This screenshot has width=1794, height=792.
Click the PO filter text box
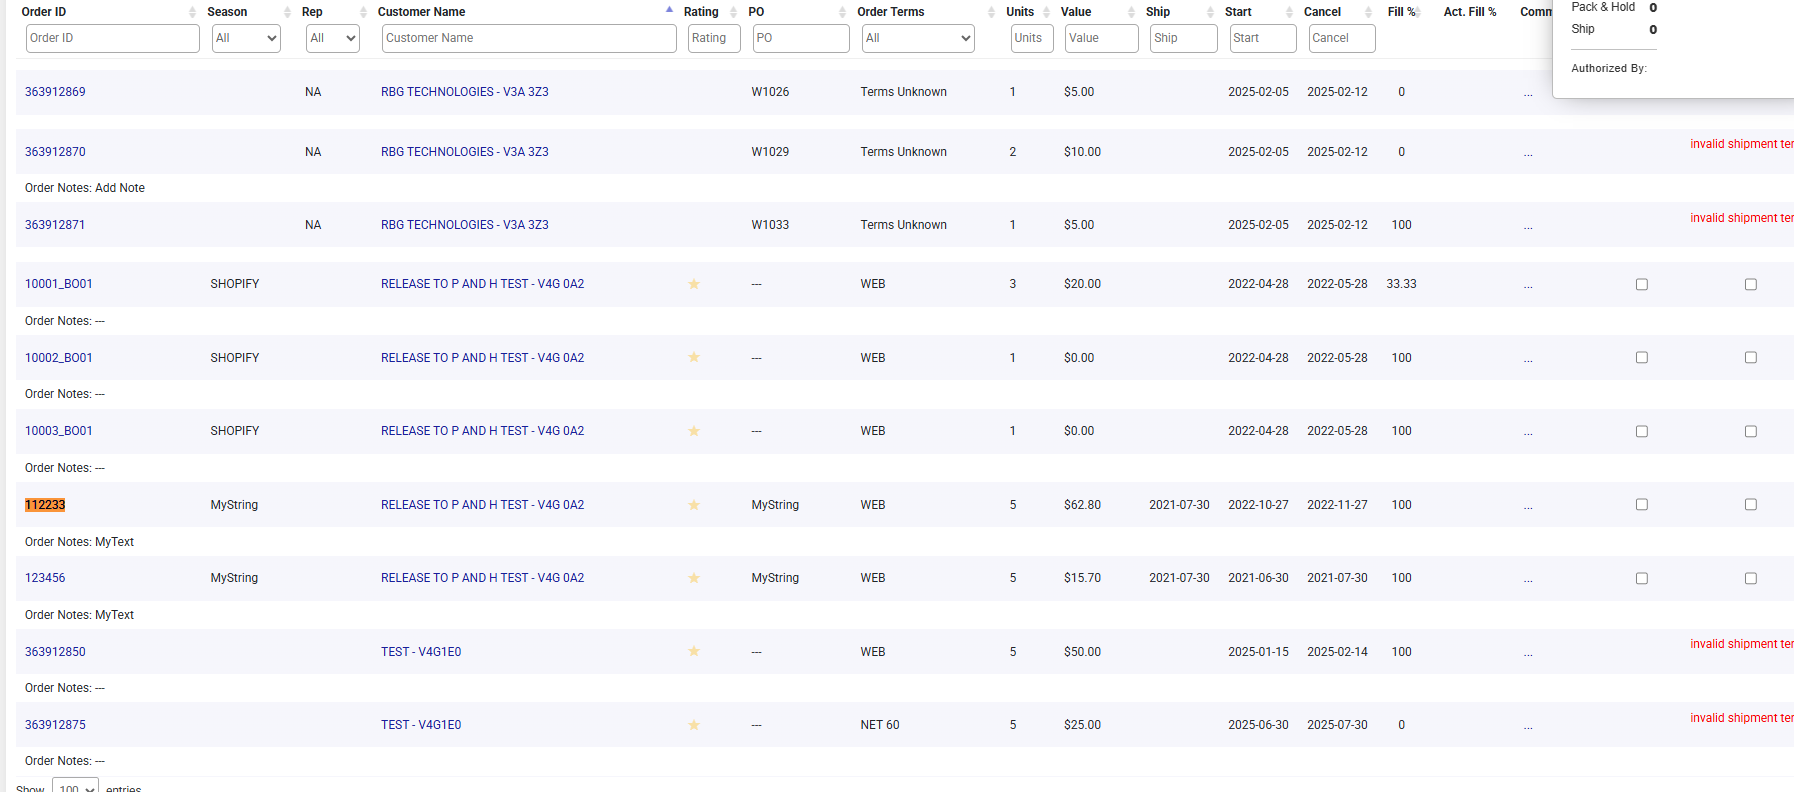pyautogui.click(x=800, y=38)
